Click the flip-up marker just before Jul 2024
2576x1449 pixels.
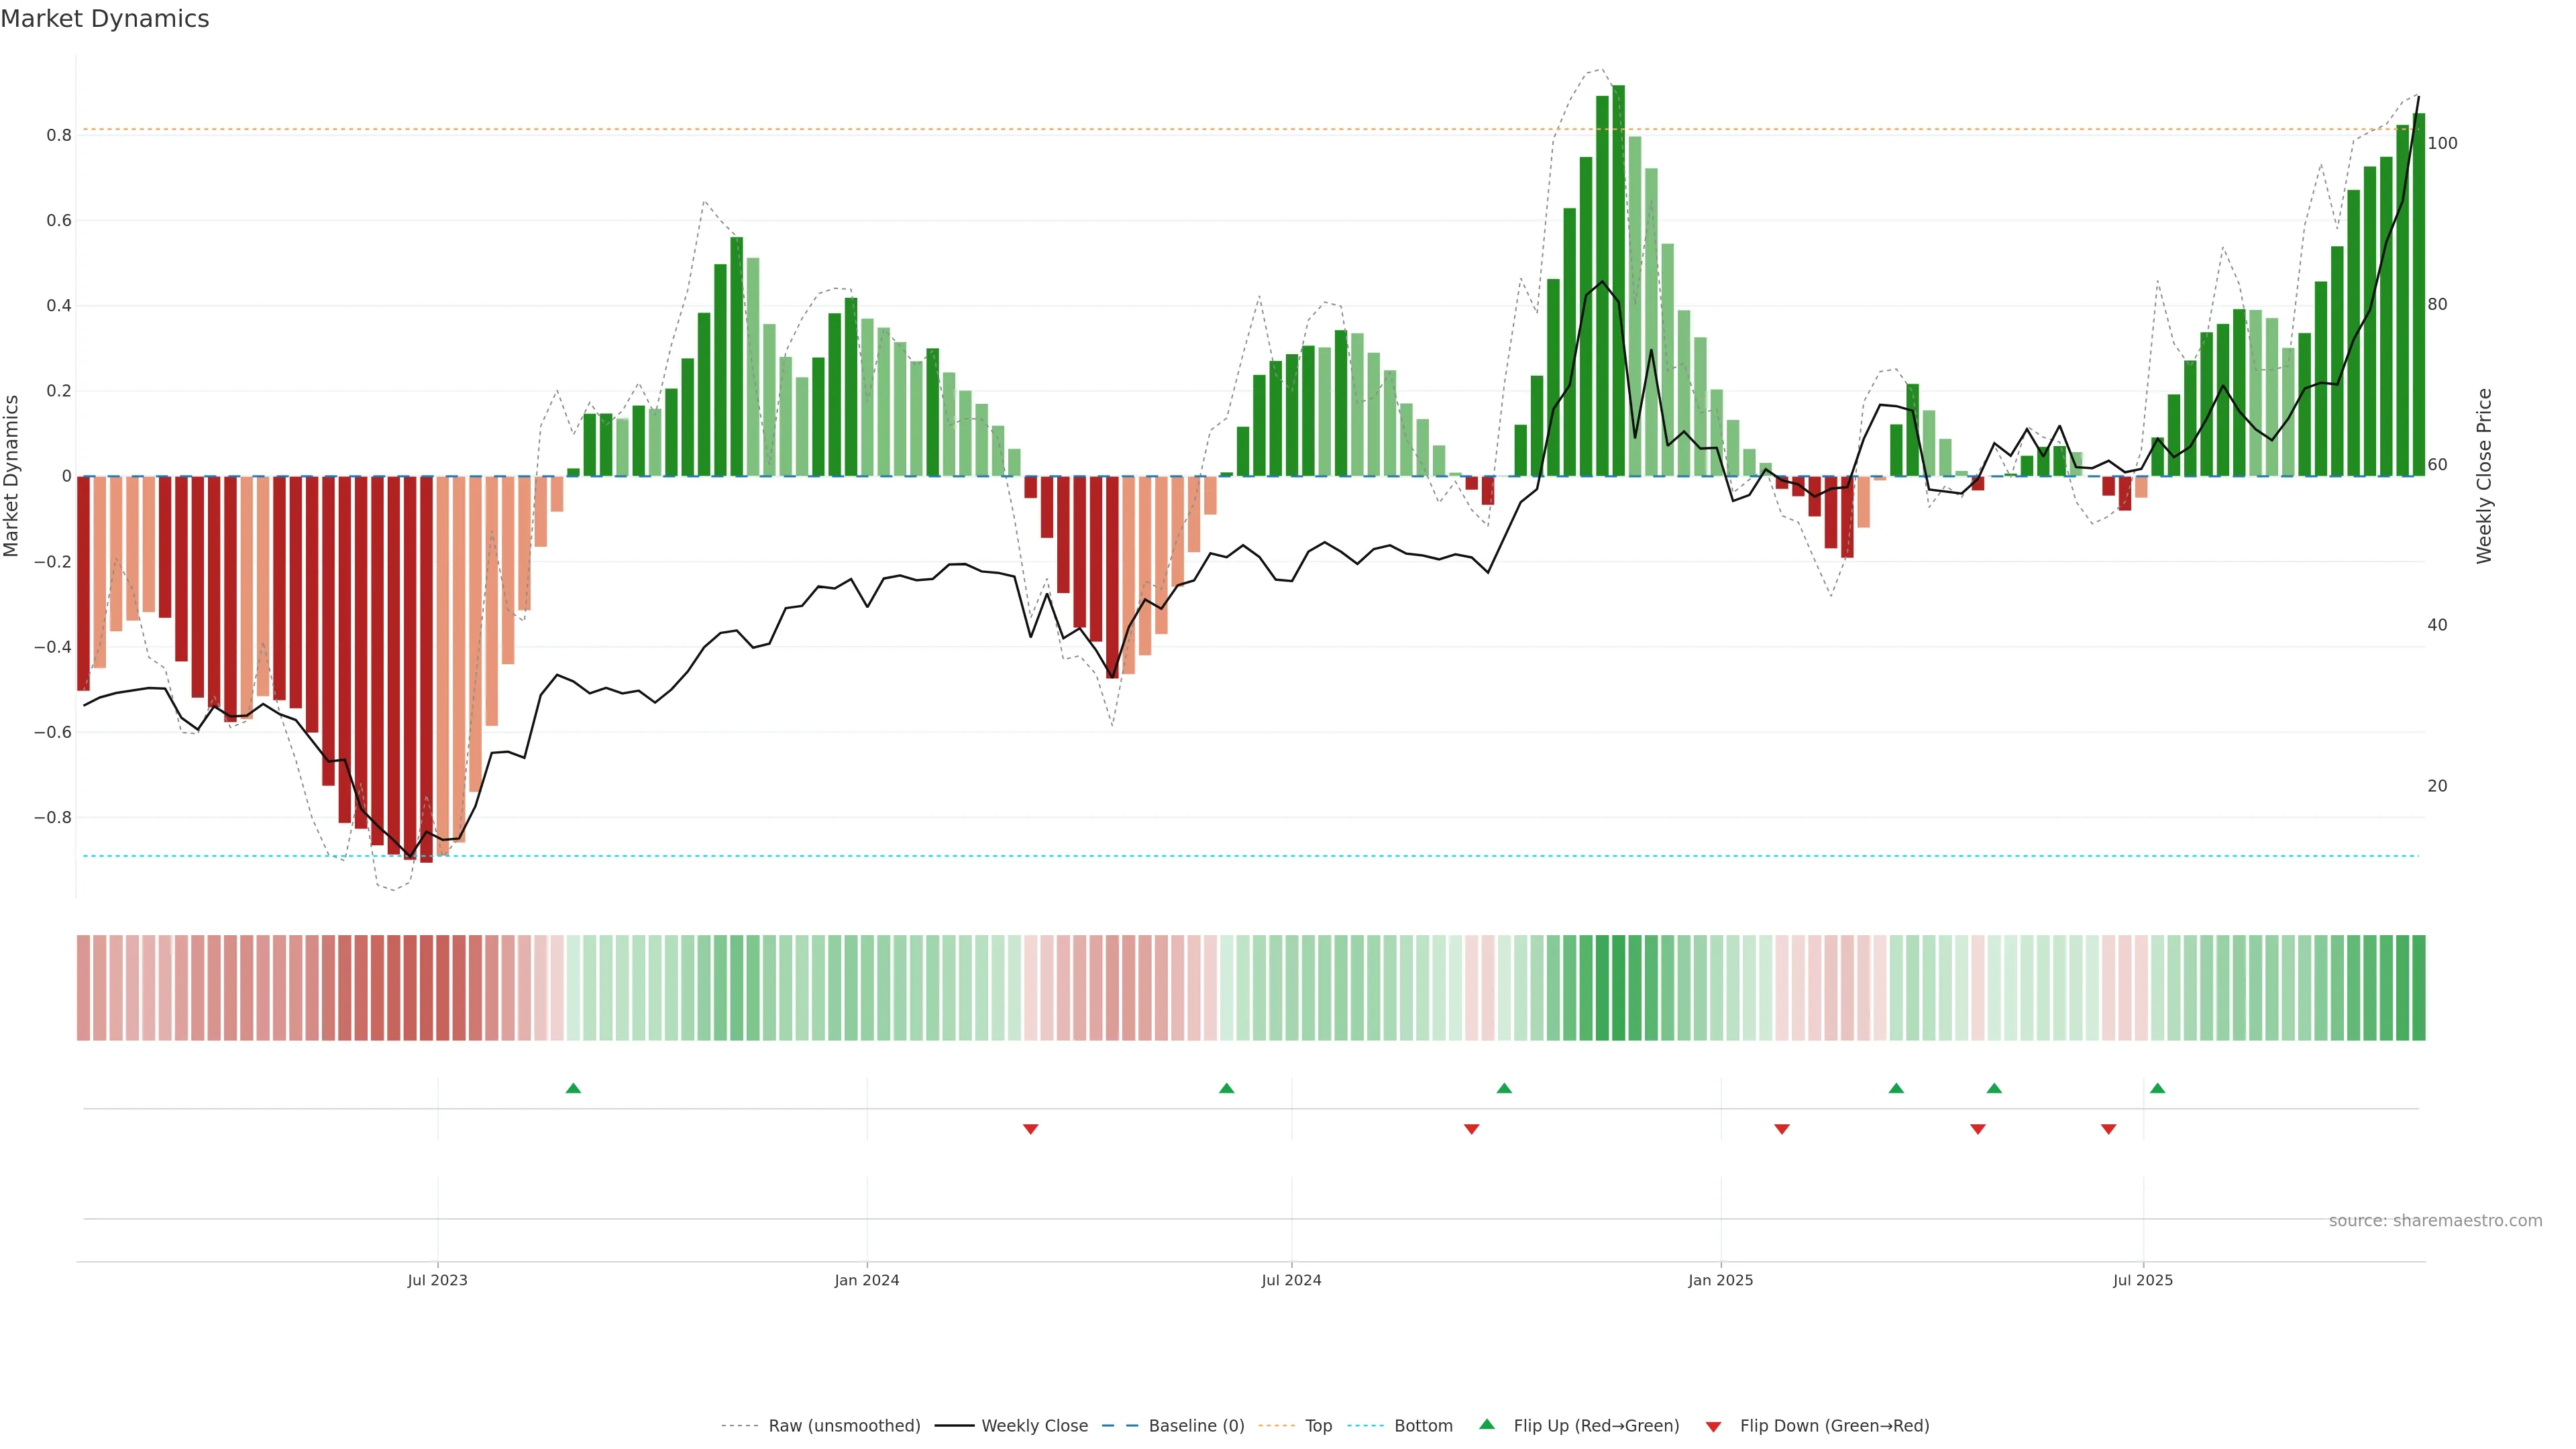[1227, 1088]
